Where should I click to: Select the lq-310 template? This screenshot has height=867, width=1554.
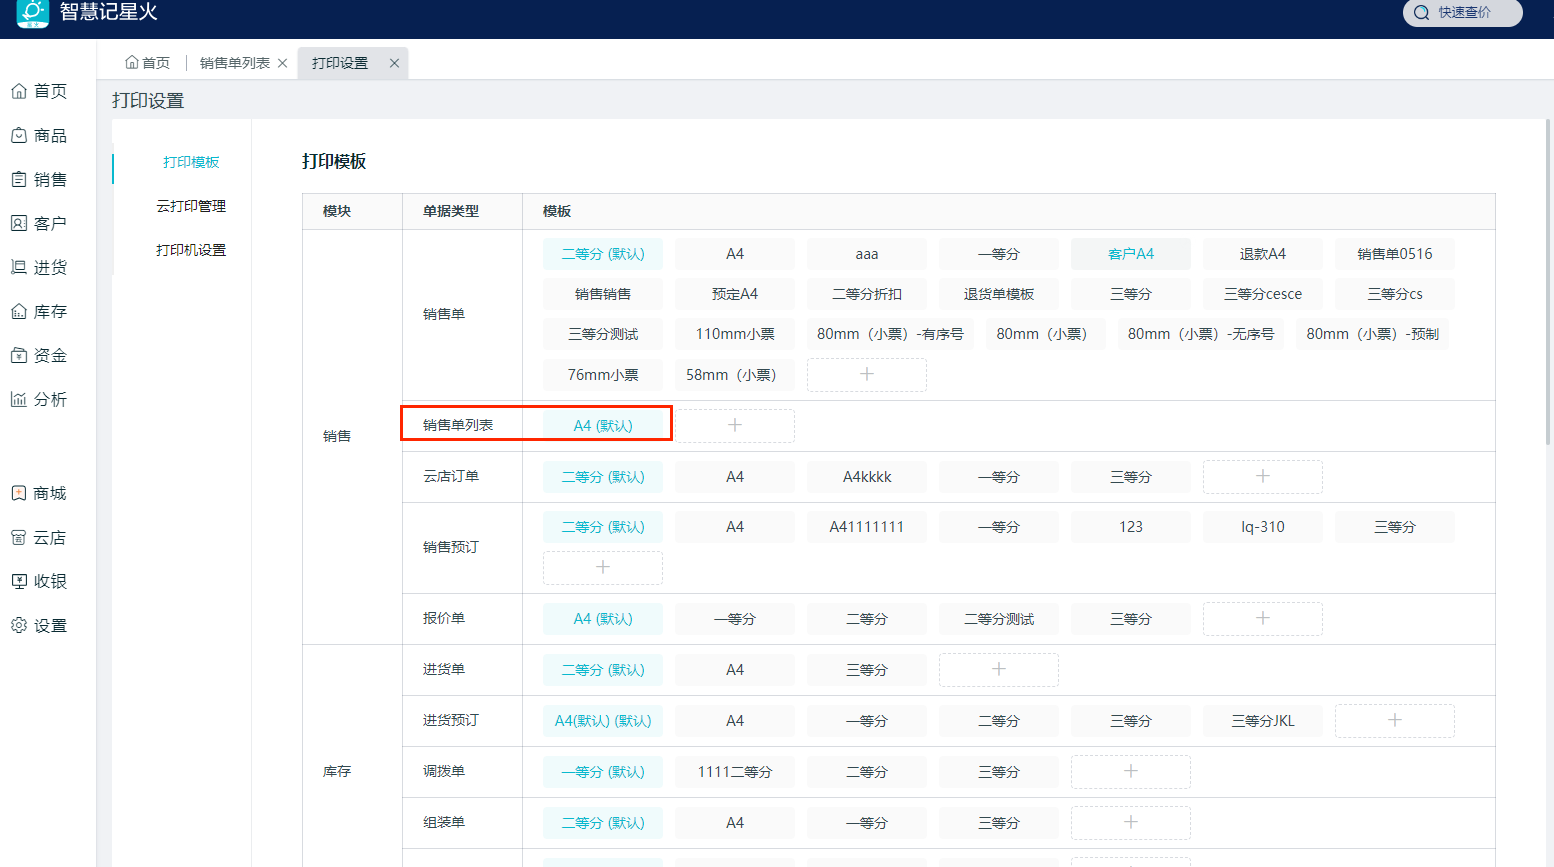pos(1263,527)
